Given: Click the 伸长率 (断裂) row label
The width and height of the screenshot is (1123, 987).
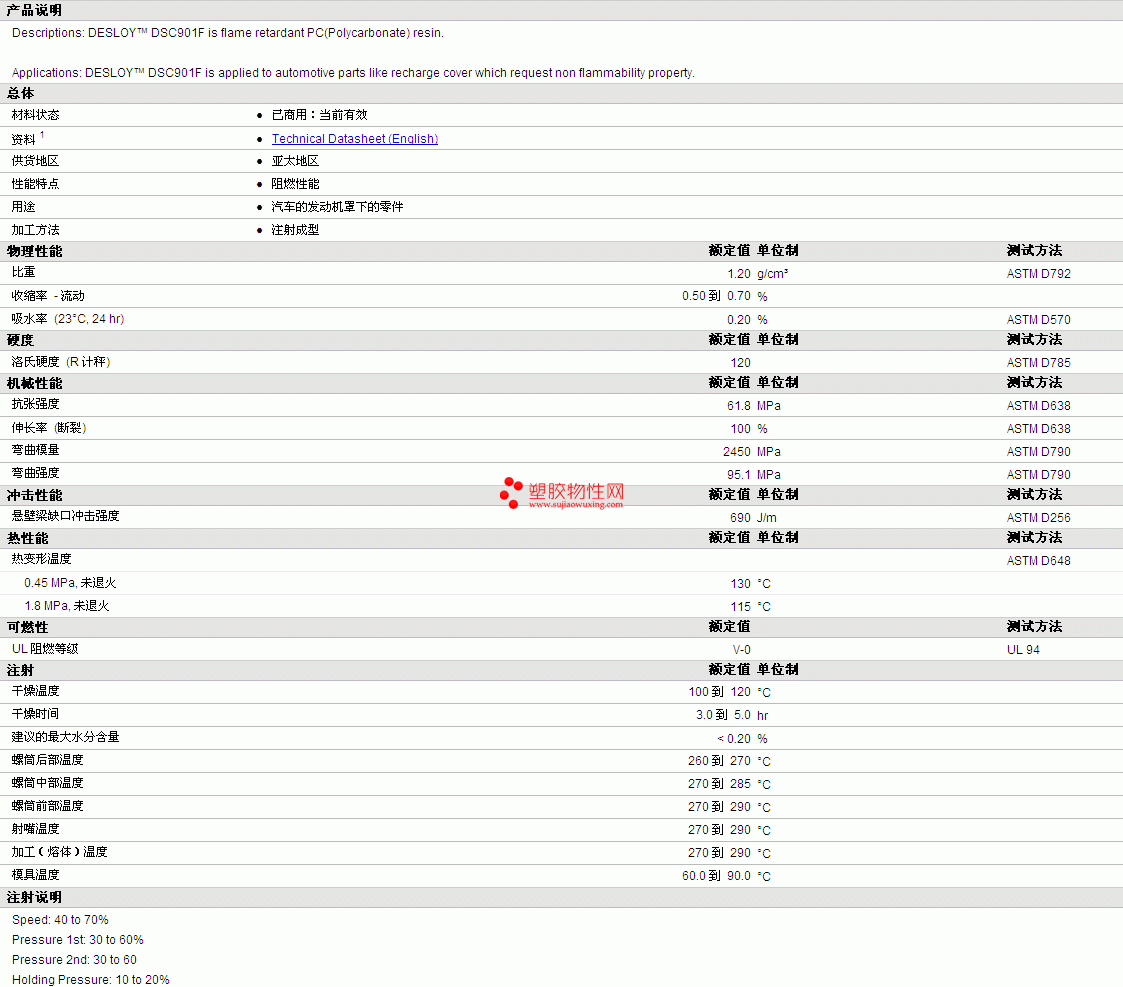Looking at the screenshot, I should [x=49, y=428].
